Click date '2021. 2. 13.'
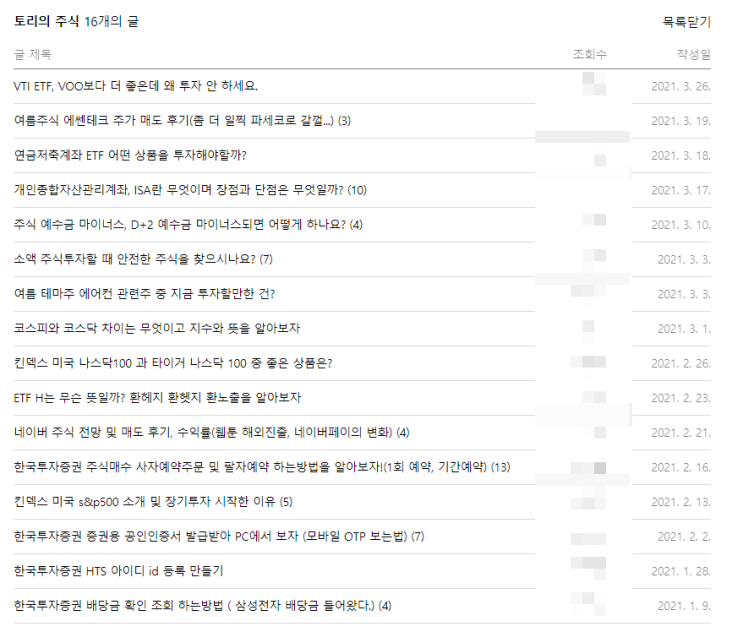This screenshot has height=632, width=743. (681, 502)
